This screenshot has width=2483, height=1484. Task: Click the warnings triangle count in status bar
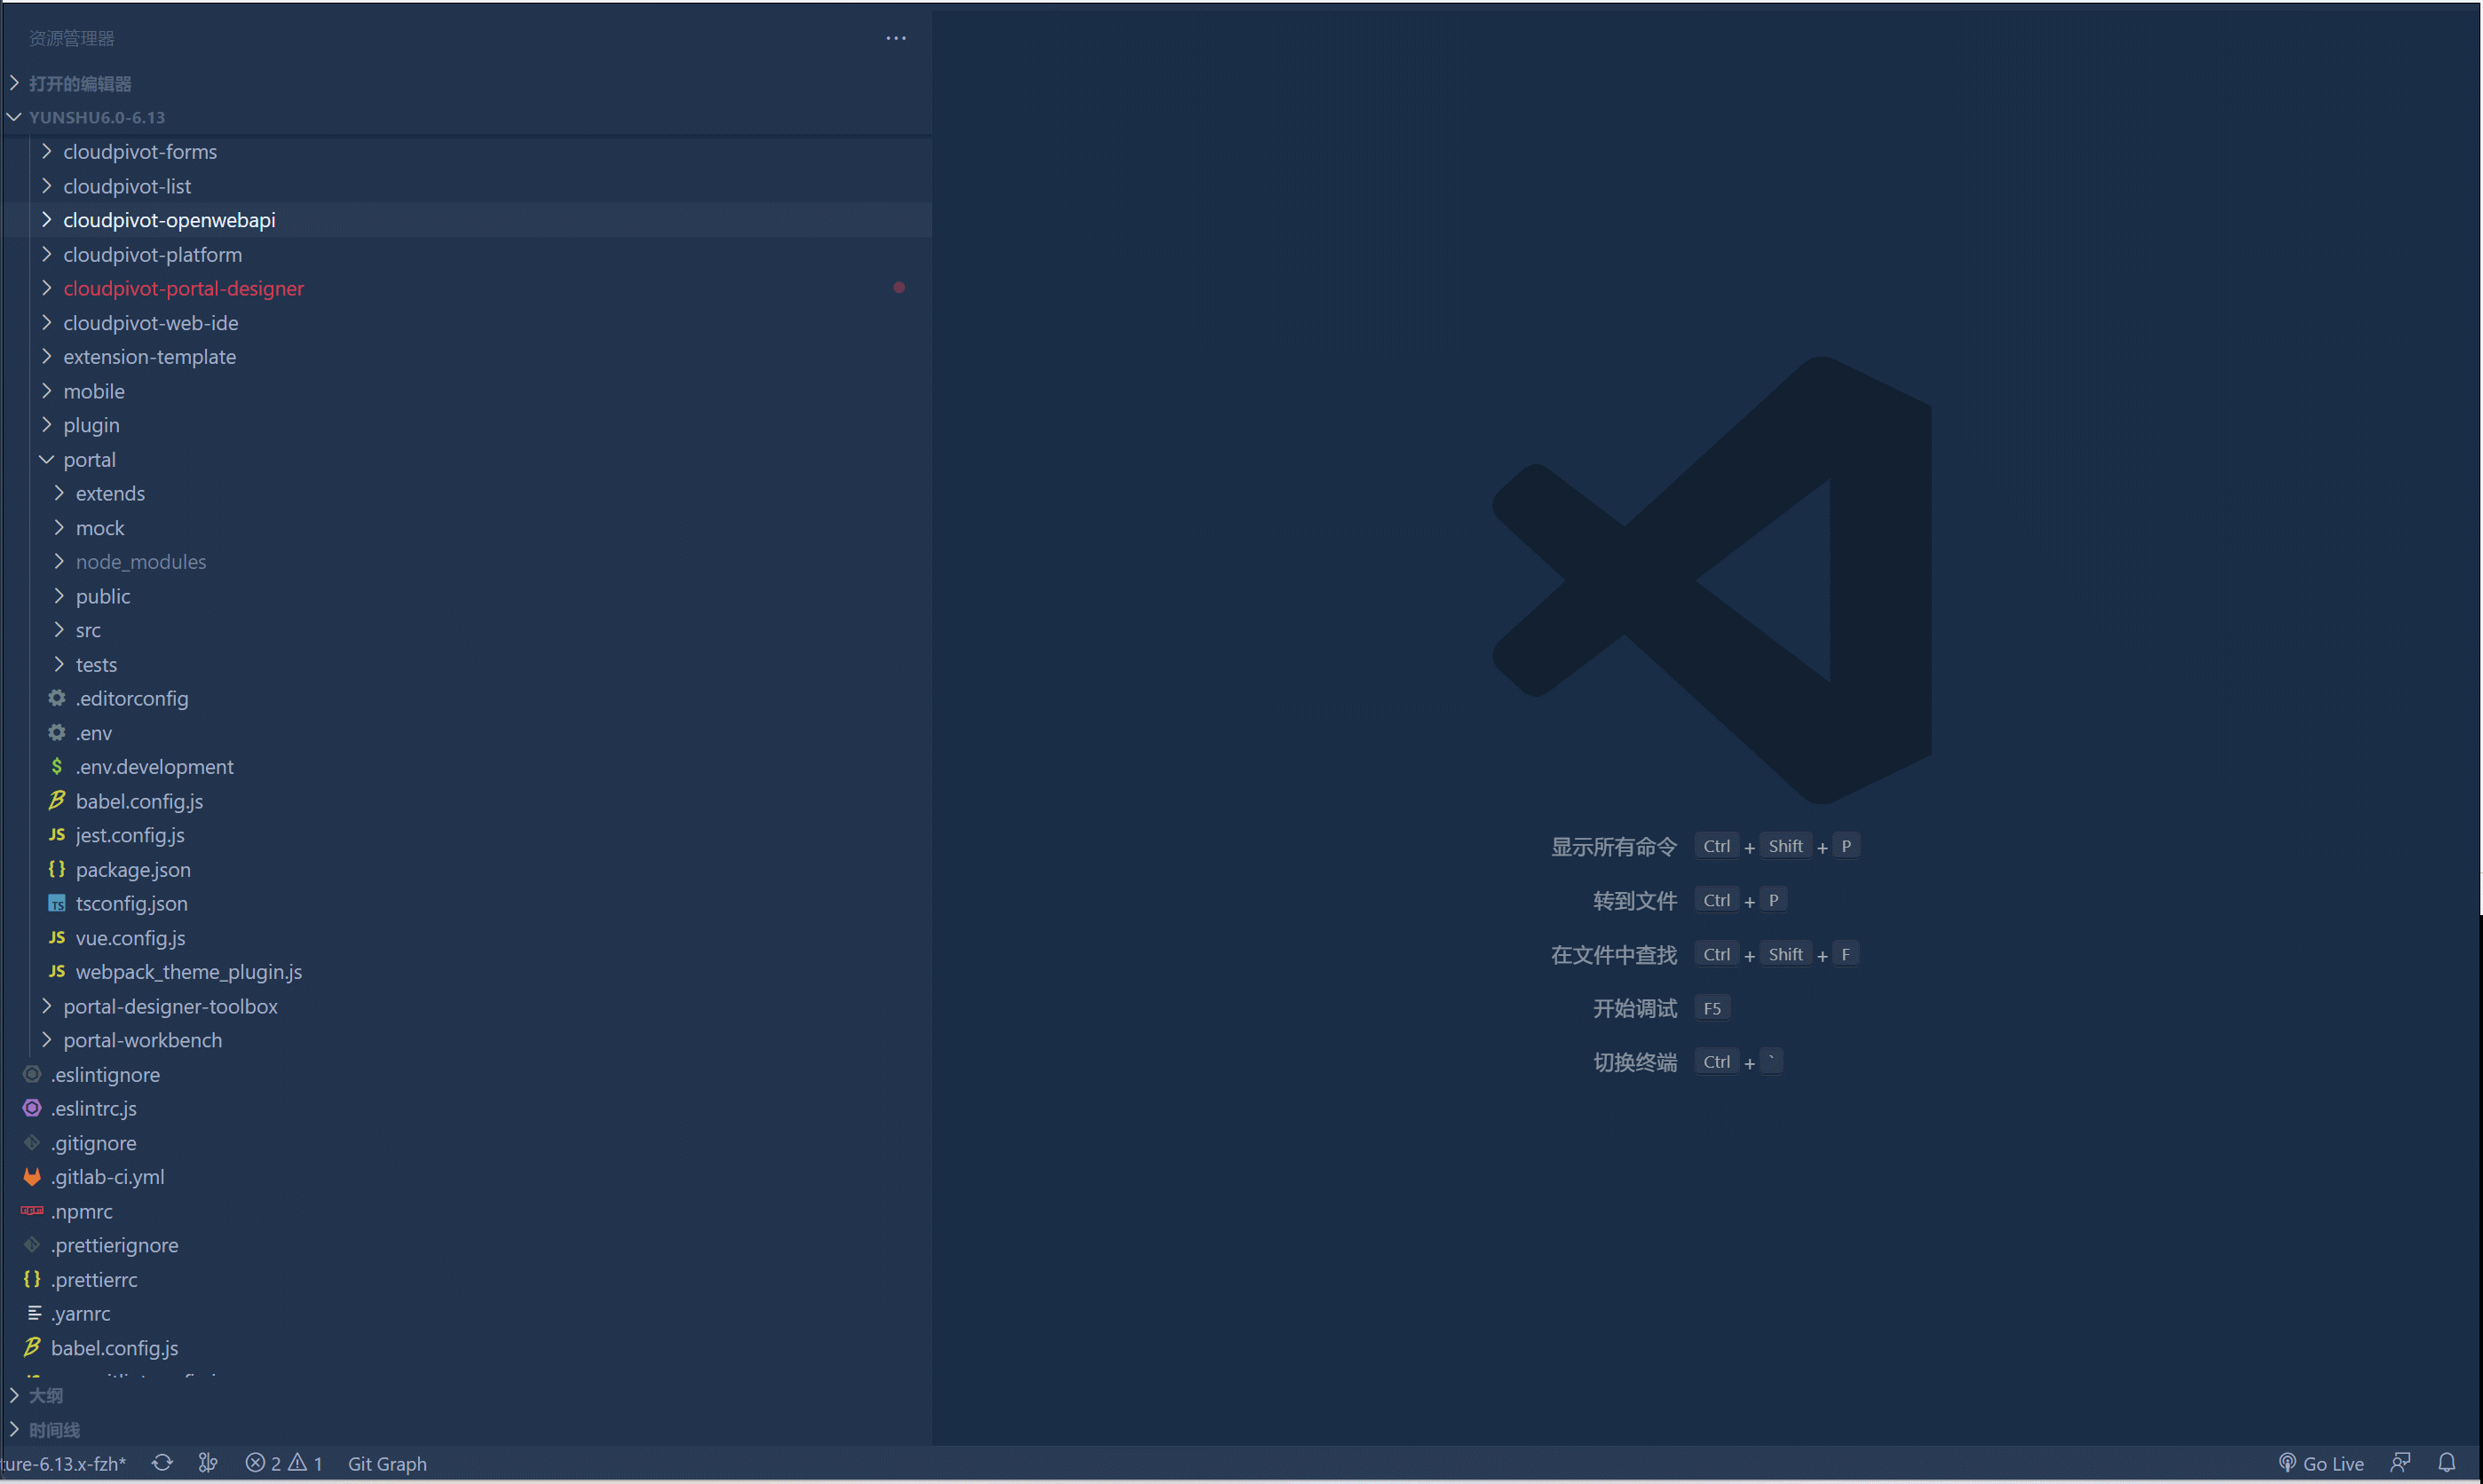pyautogui.click(x=306, y=1463)
